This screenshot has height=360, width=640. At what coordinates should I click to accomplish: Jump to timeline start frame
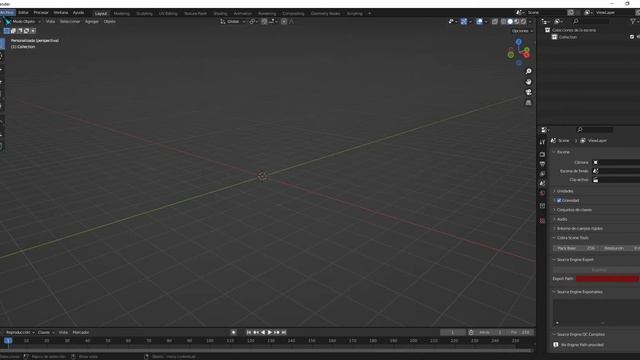click(x=249, y=333)
